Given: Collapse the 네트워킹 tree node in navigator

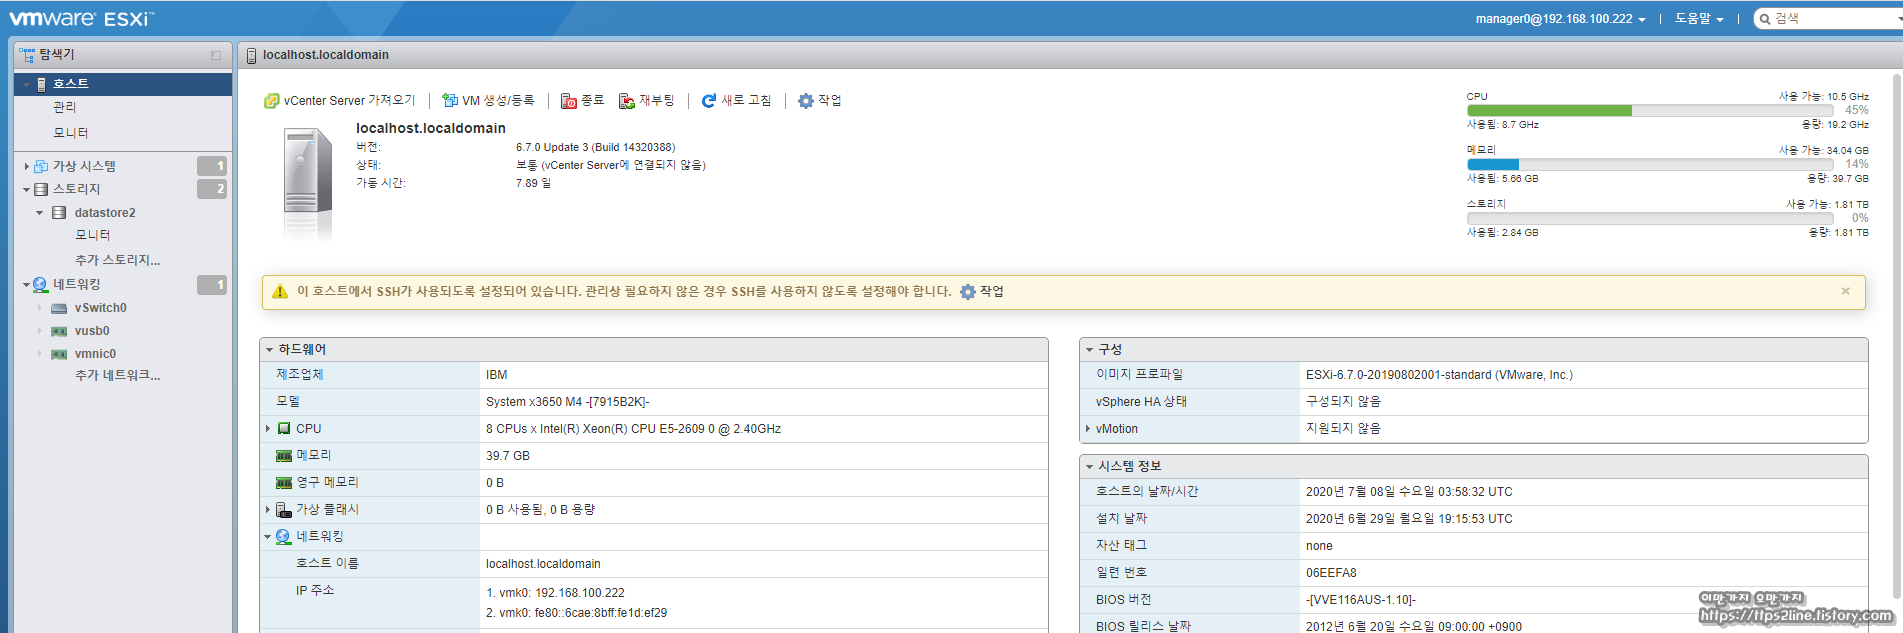Looking at the screenshot, I should [x=26, y=285].
